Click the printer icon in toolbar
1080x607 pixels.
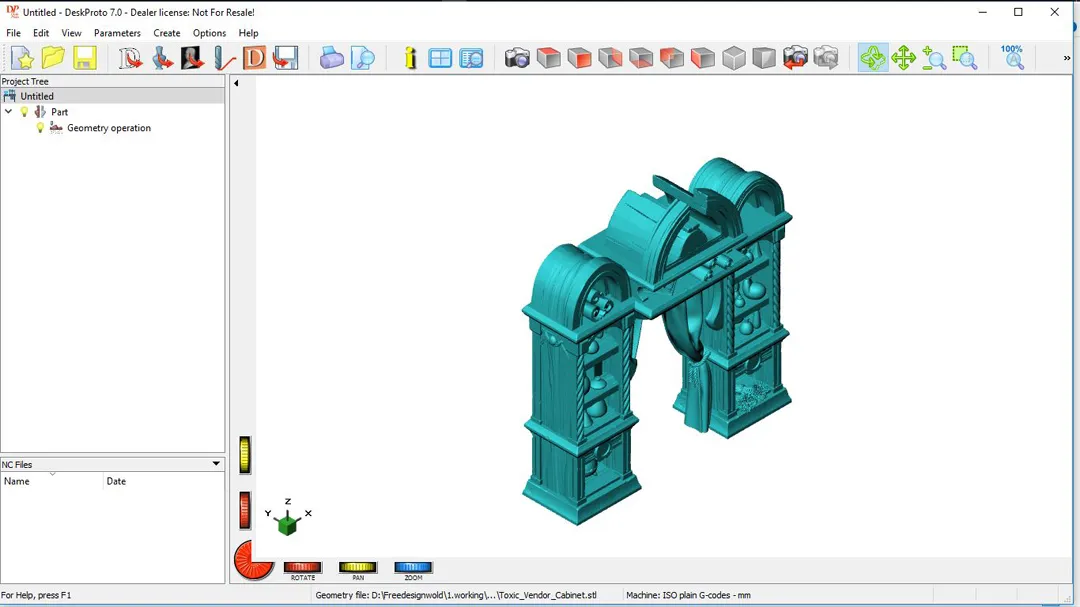coord(332,58)
